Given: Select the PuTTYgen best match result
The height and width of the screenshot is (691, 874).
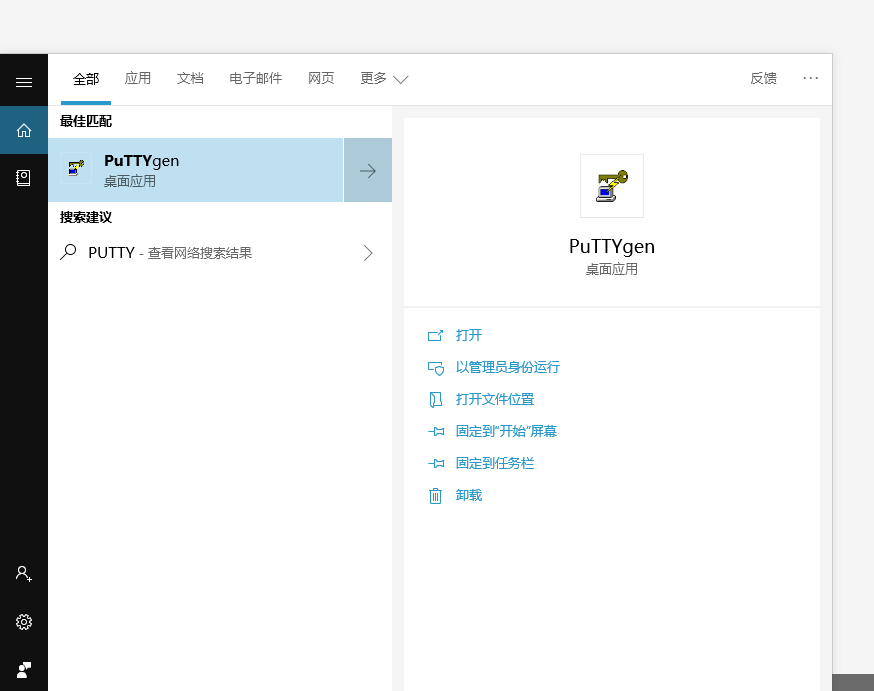Looking at the screenshot, I should (196, 170).
